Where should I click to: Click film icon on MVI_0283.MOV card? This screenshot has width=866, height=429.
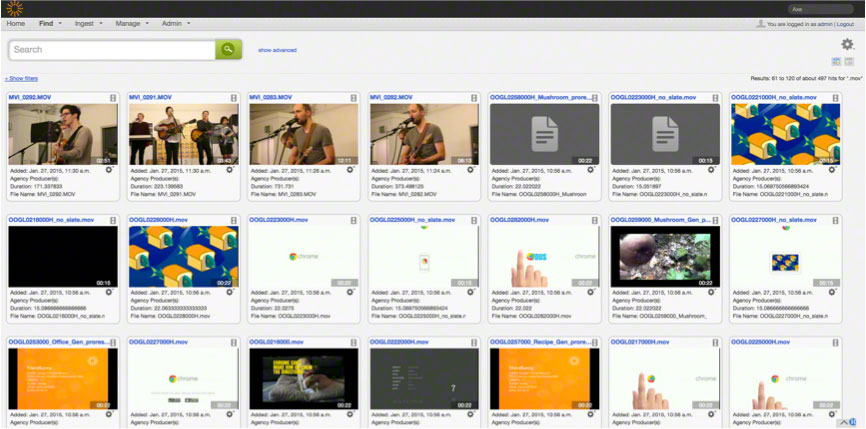353,98
